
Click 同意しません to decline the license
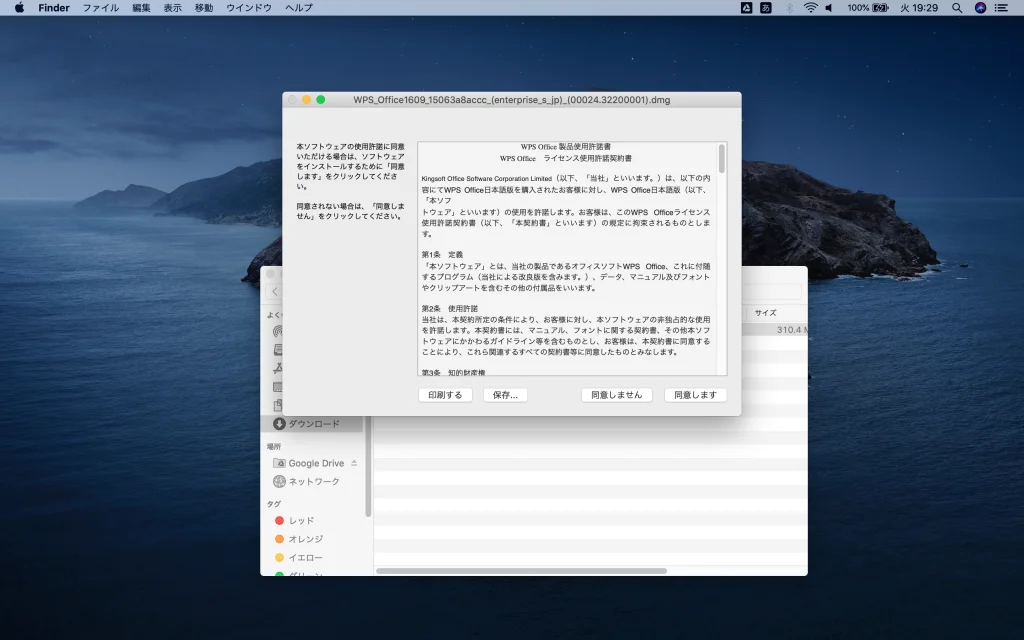[616, 395]
